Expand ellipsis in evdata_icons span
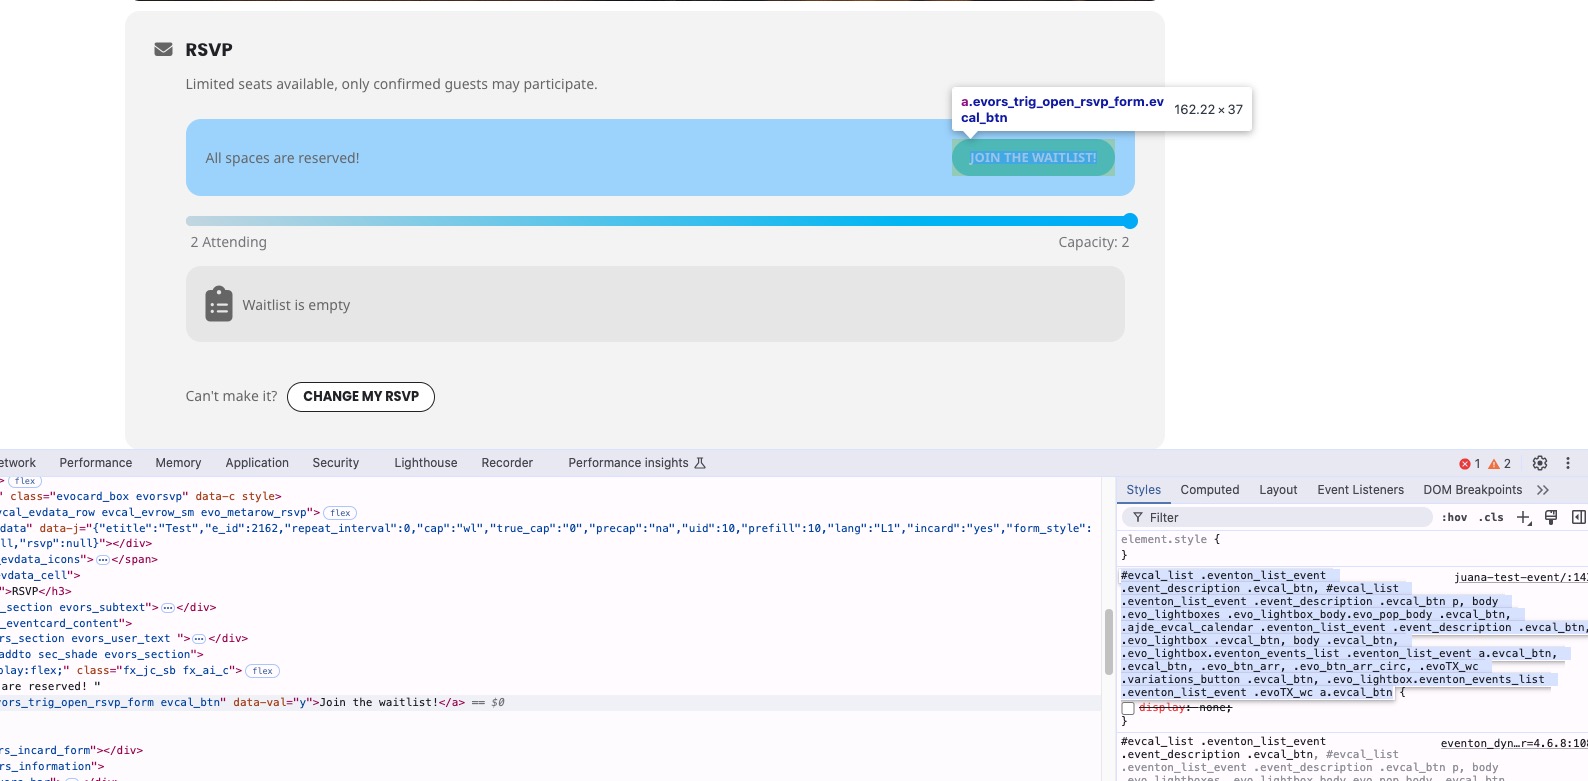 (102, 559)
